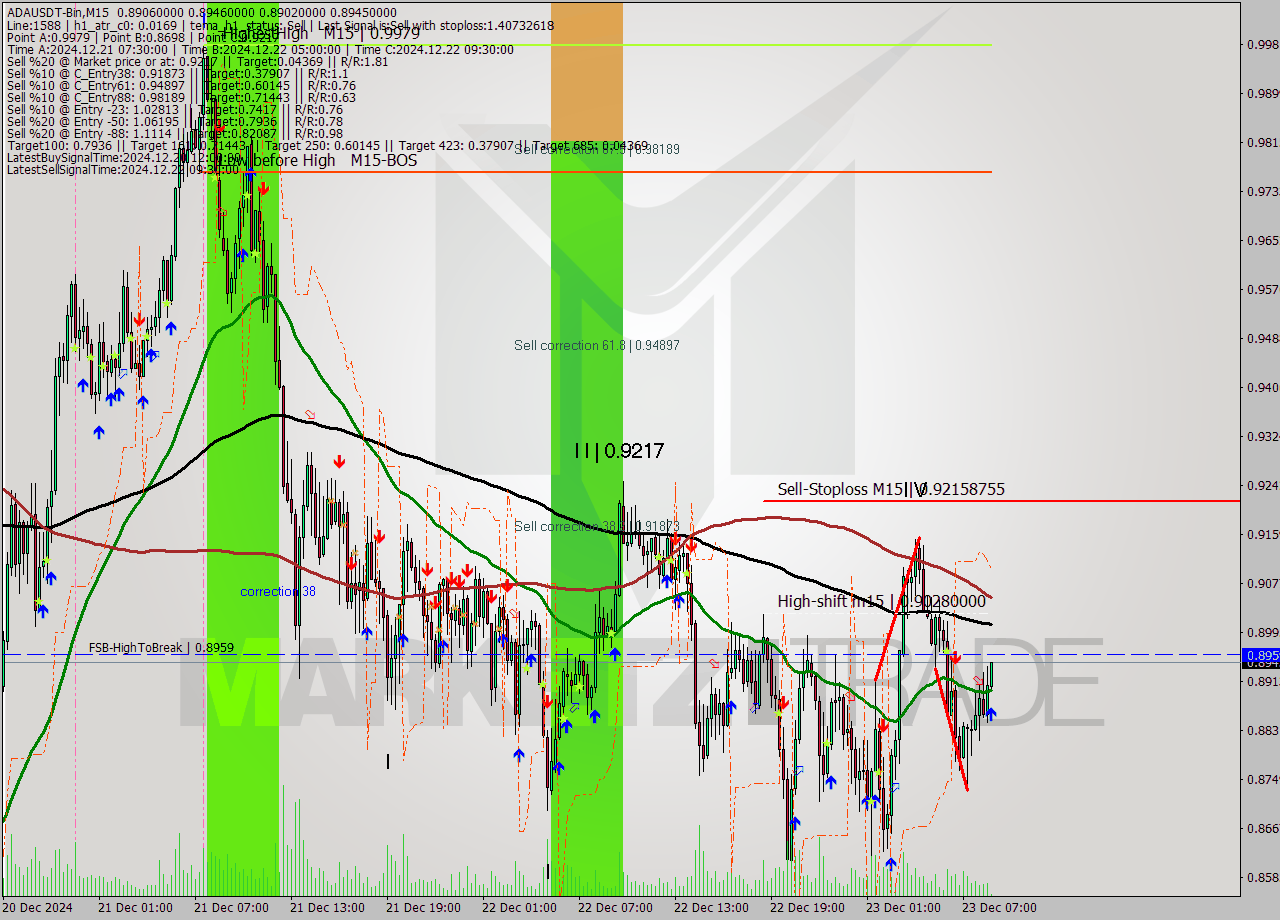
Task: Click 'Sell correction 61.8 | 0.94897' label
Action: tap(597, 345)
